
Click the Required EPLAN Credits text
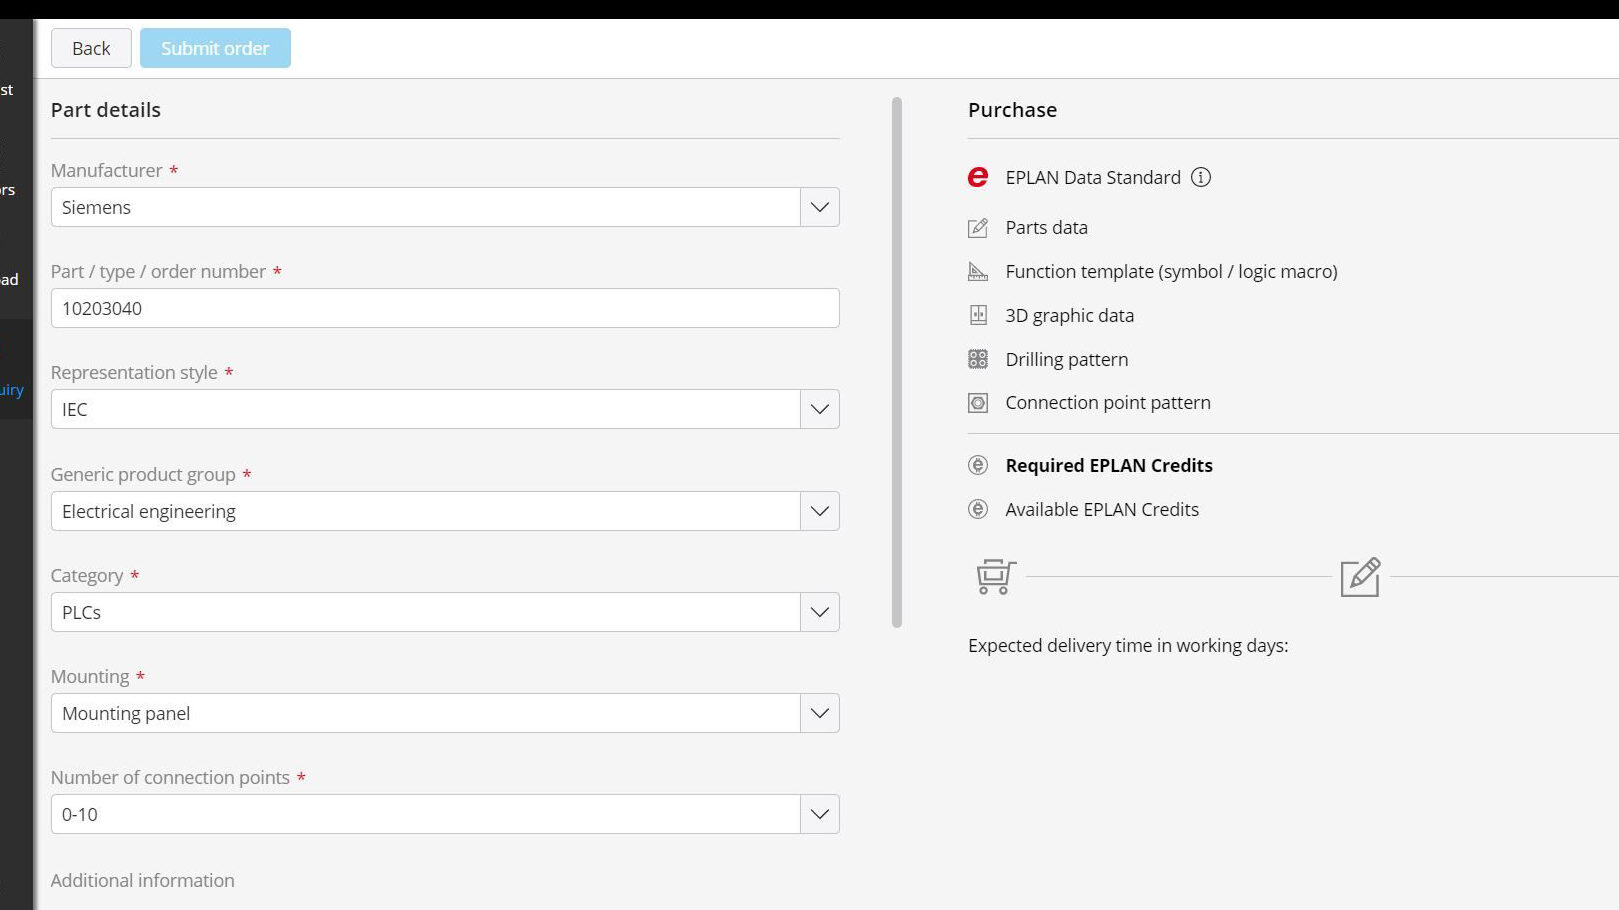(1109, 465)
